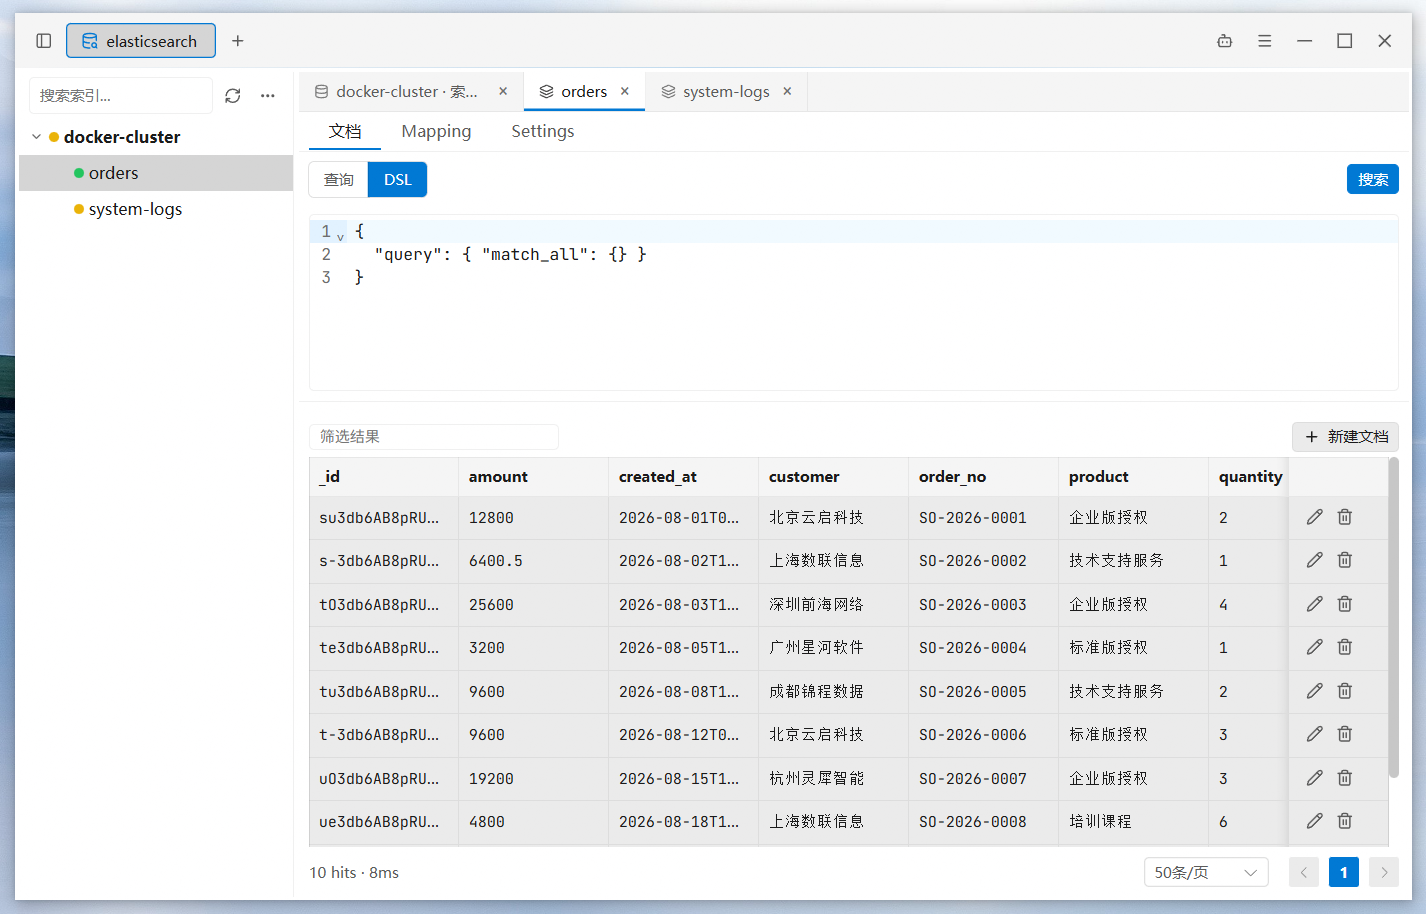Click the 搜索 search button
This screenshot has height=914, width=1426.
click(1372, 179)
